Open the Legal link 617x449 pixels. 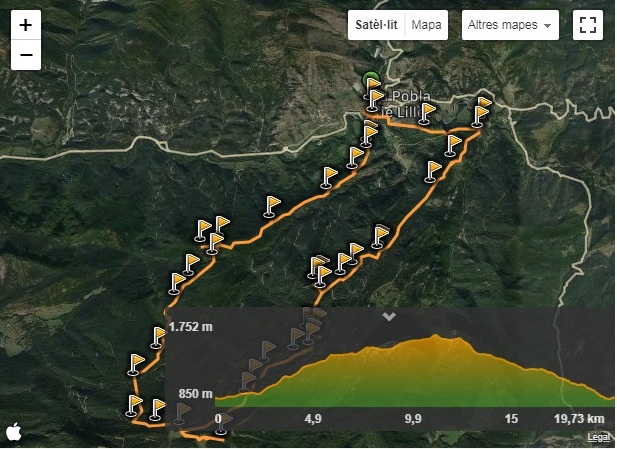pyautogui.click(x=598, y=437)
